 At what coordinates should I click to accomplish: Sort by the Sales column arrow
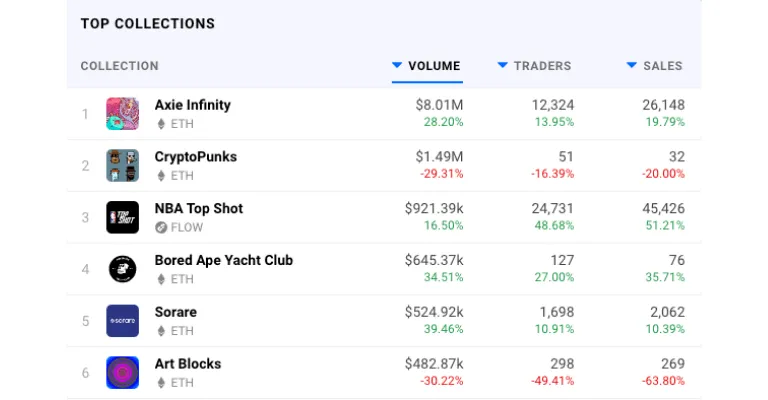point(632,65)
